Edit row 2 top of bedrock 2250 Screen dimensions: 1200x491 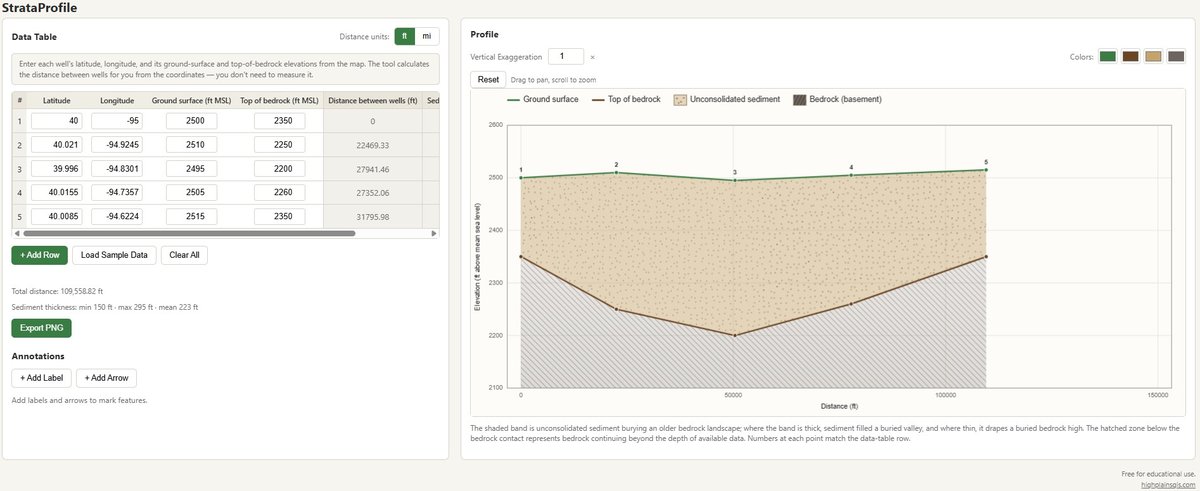pos(280,145)
